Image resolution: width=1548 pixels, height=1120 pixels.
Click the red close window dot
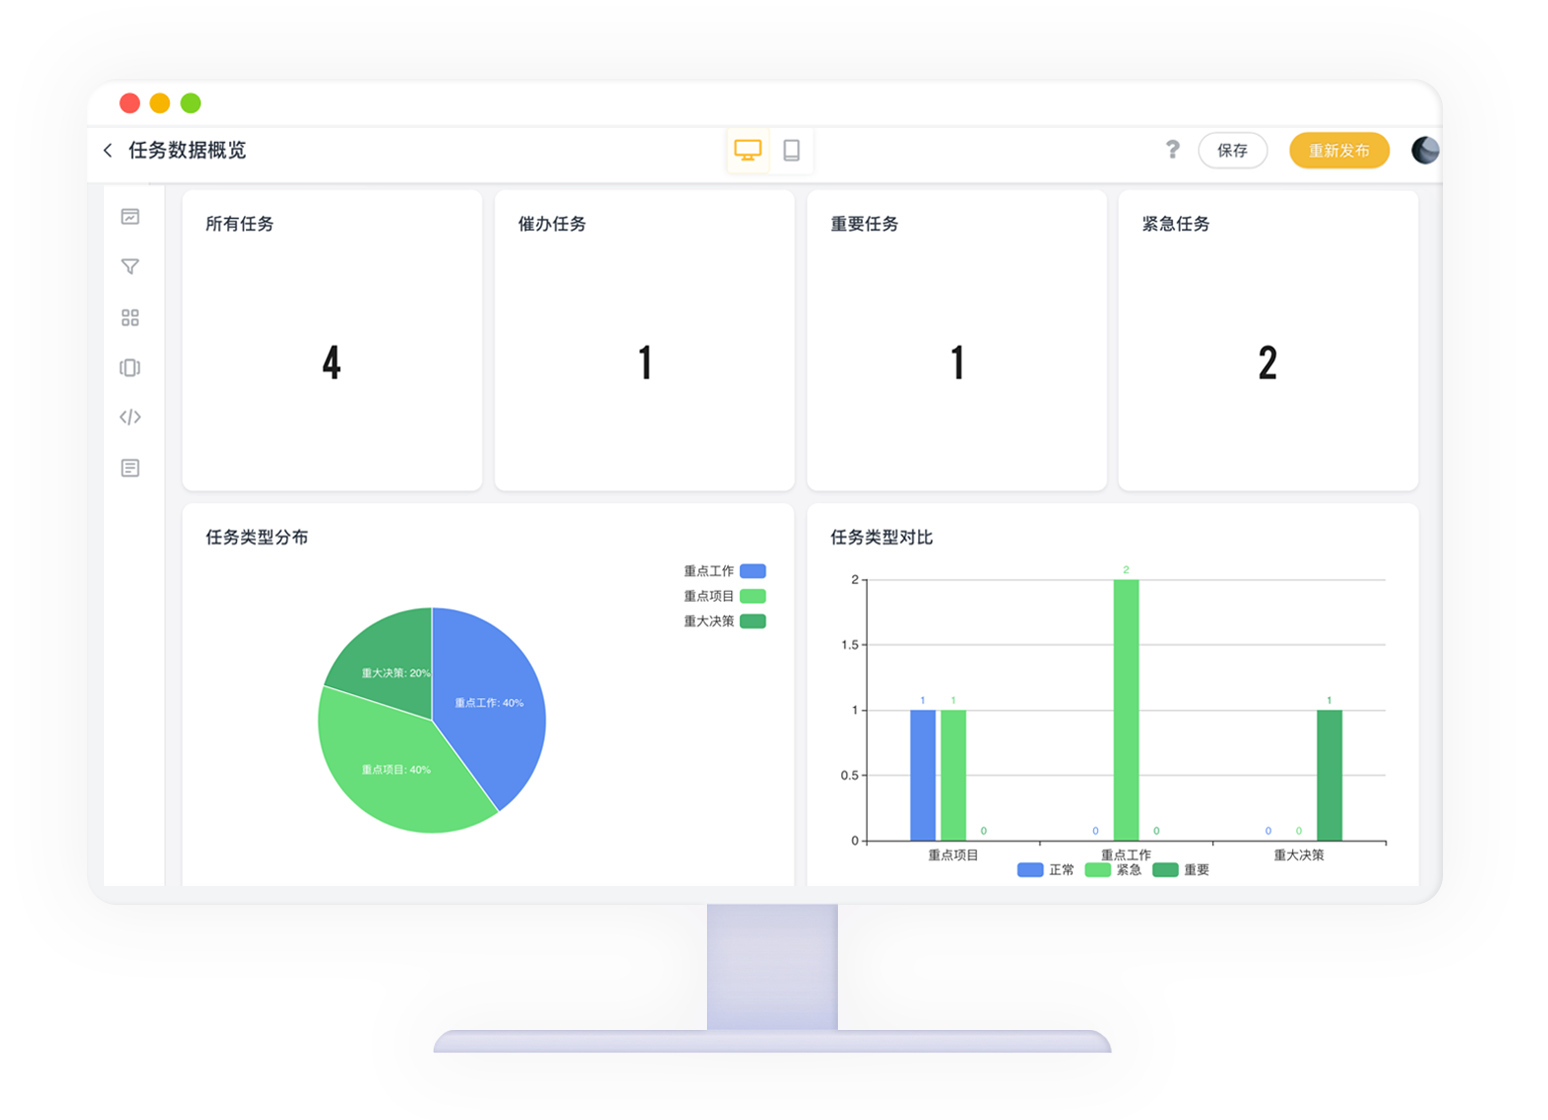130,103
